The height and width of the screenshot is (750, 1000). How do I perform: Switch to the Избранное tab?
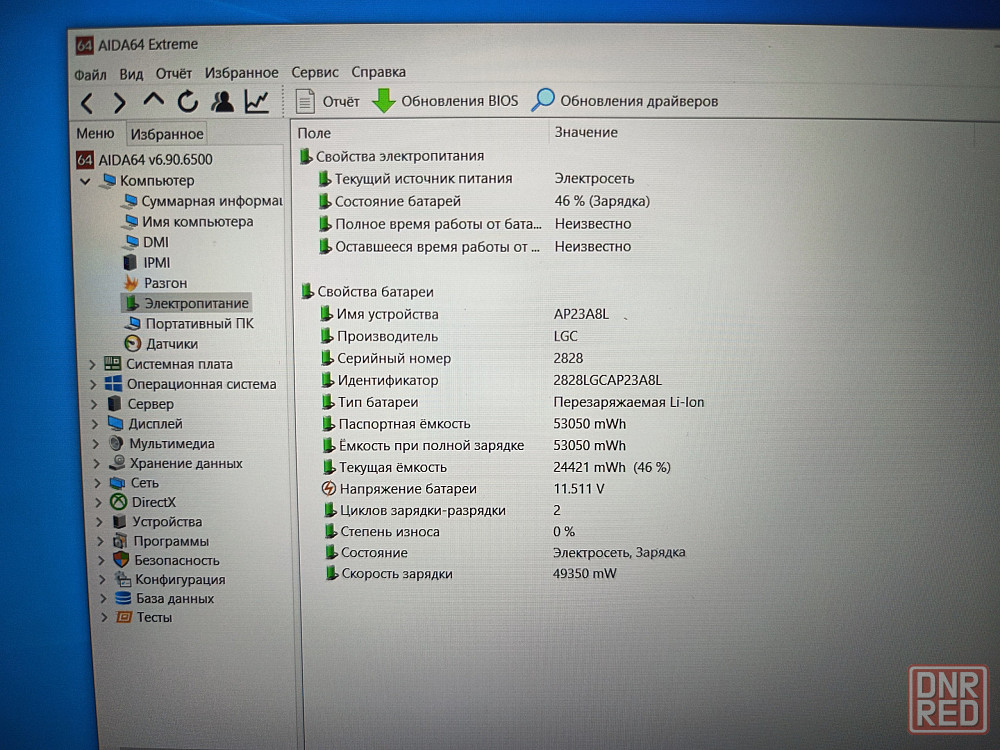166,134
